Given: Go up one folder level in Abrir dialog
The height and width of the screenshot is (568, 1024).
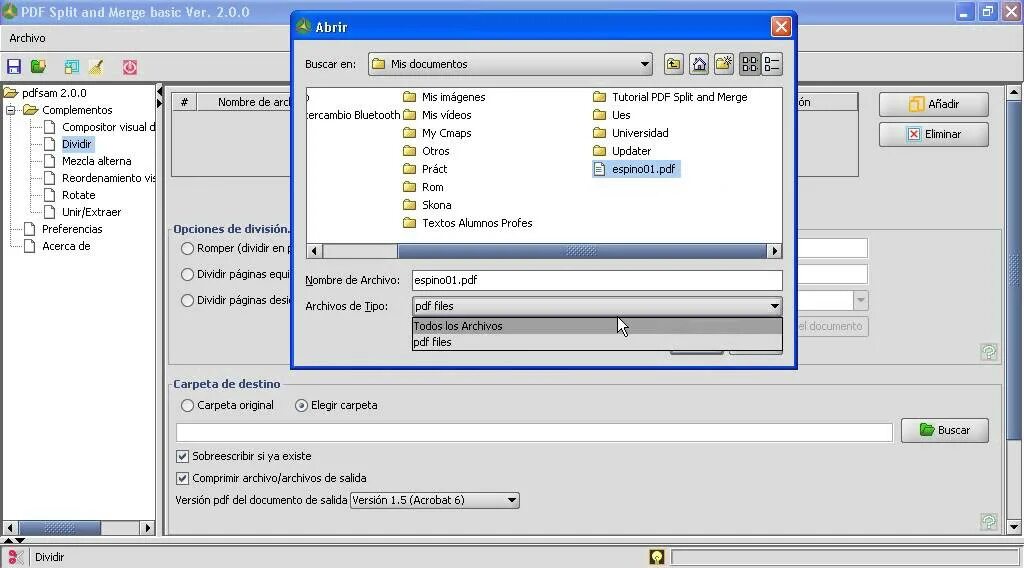Looking at the screenshot, I should (673, 64).
